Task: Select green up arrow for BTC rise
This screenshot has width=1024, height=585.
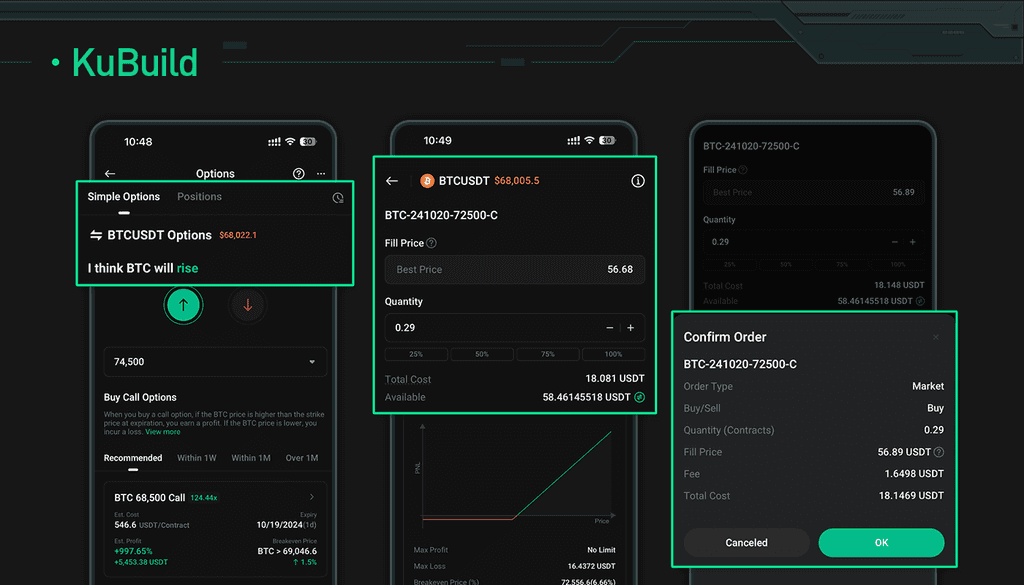Action: click(183, 305)
